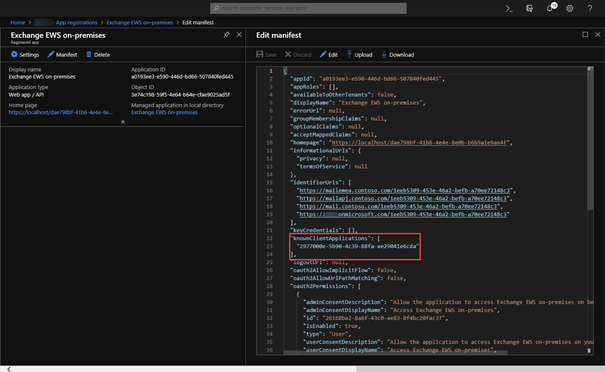Open the Cloud Shell icon

(509, 8)
